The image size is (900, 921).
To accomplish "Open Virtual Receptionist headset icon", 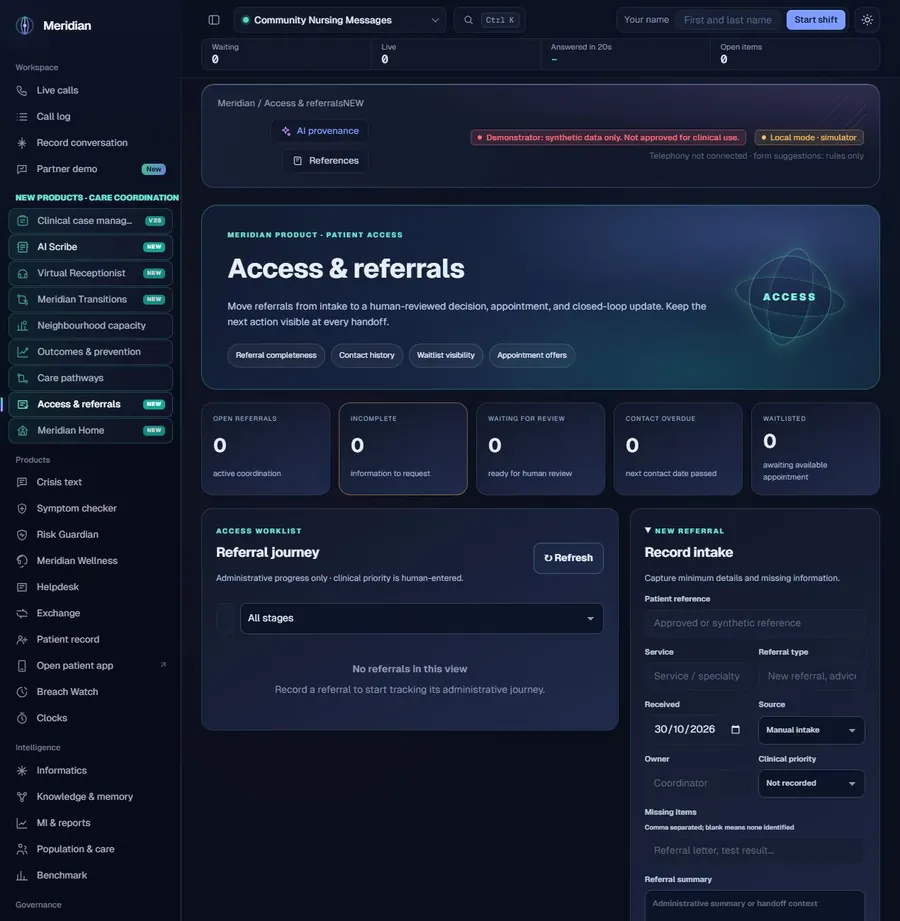I will pyautogui.click(x=22, y=273).
